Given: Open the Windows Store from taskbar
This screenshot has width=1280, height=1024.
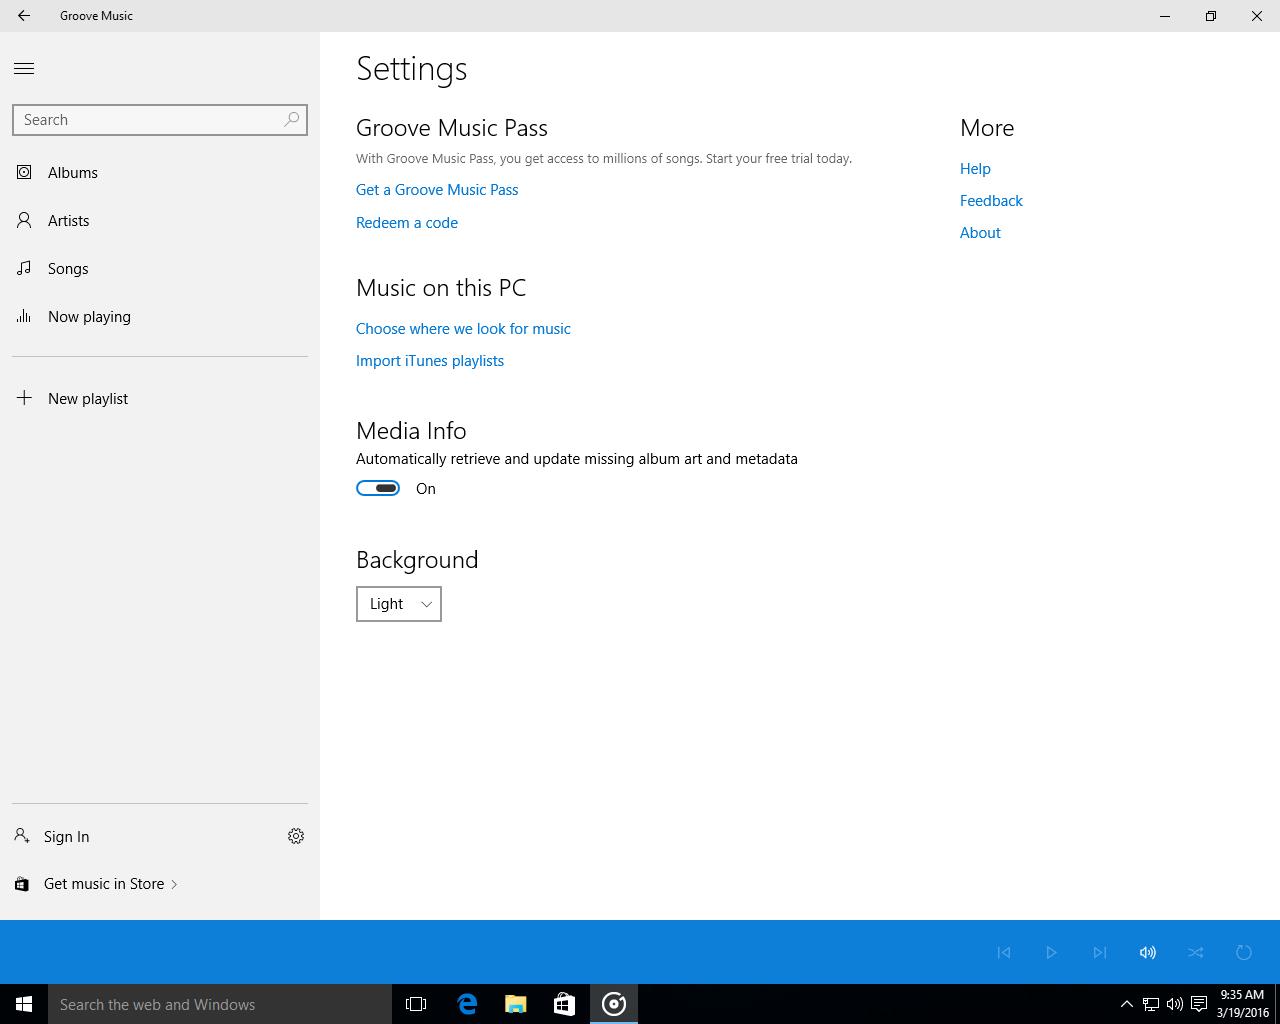Looking at the screenshot, I should tap(564, 1004).
